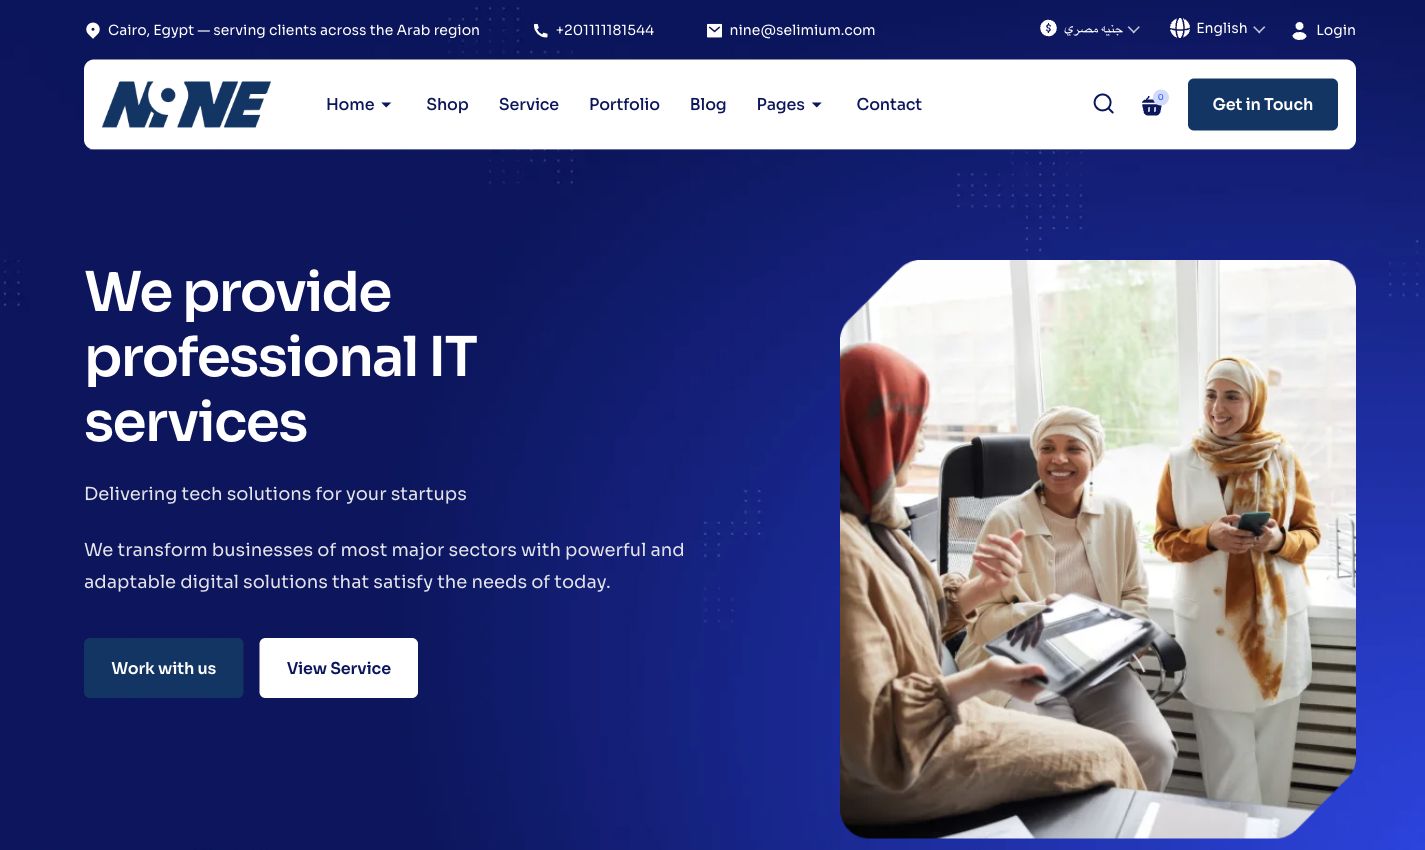Click the location pin icon
This screenshot has height=850, width=1425.
click(x=93, y=30)
